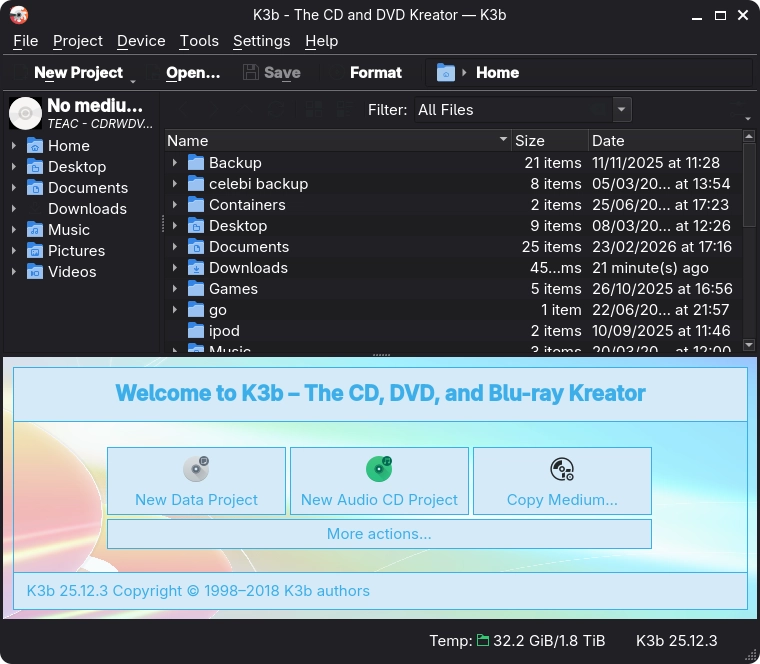
Task: Click the Format toolbar button
Action: [x=366, y=73]
